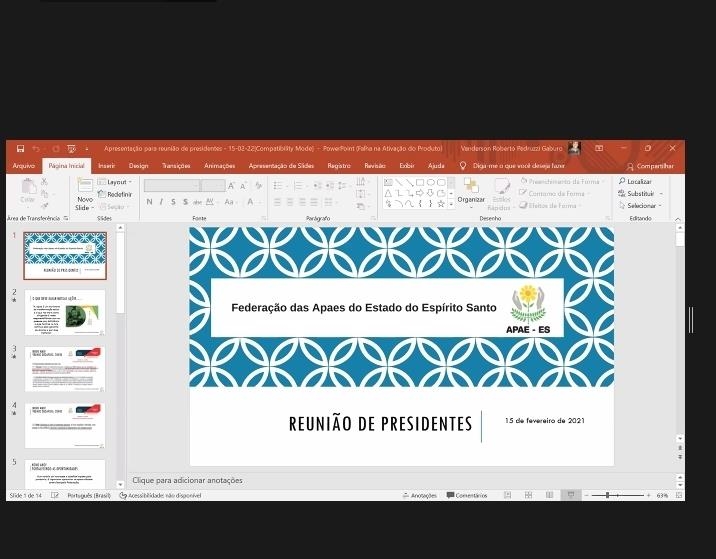The width and height of the screenshot is (716, 559).
Task: Switch to the Exibir tab
Action: 406,166
